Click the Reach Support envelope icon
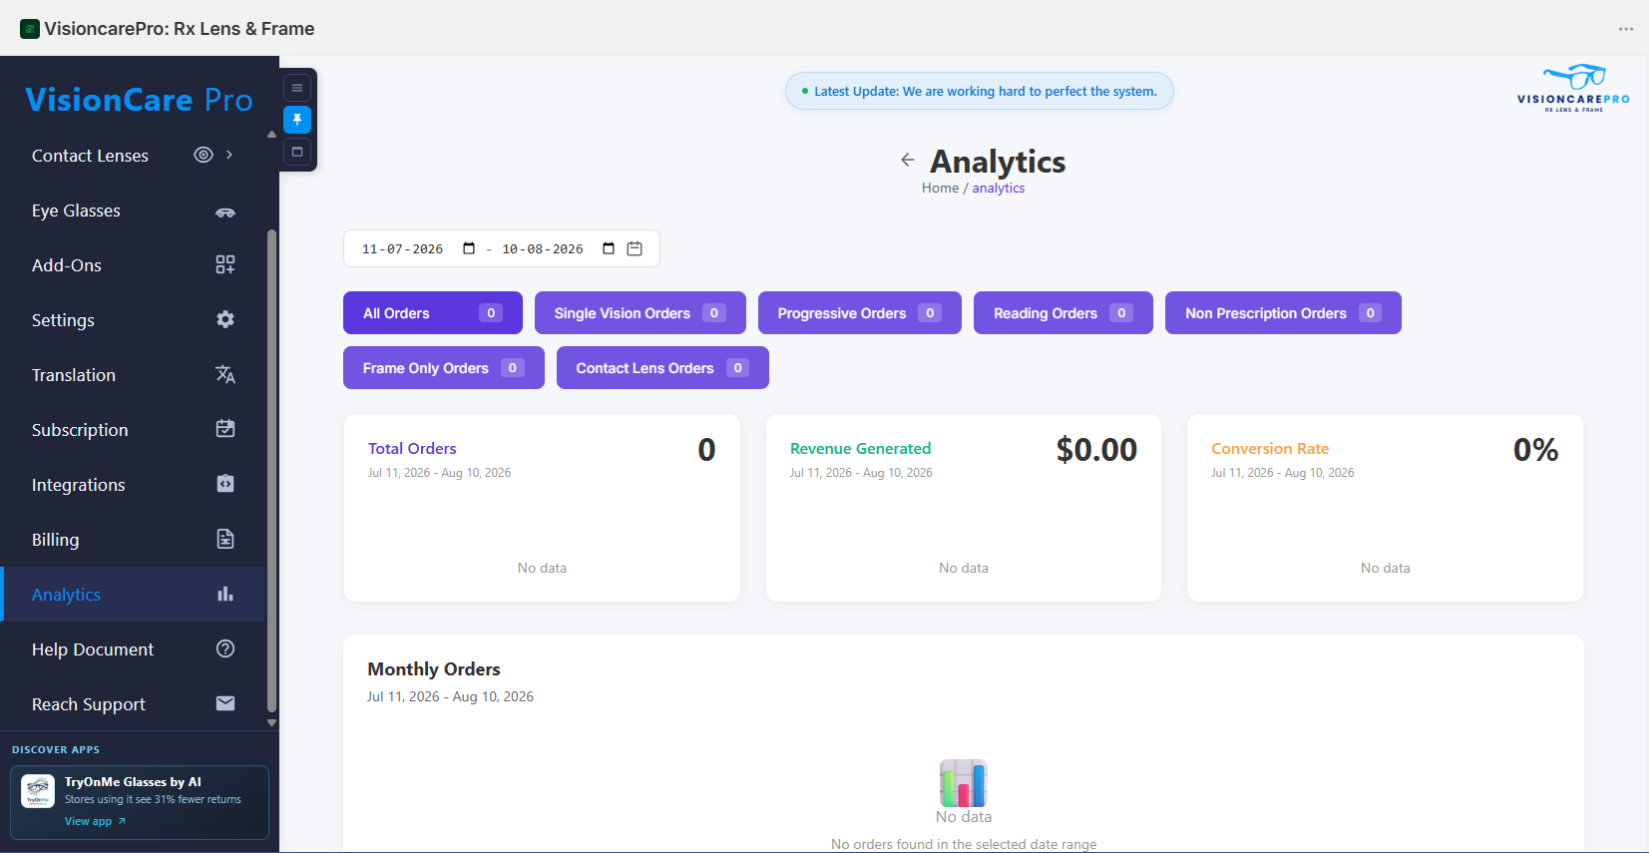The image size is (1649, 853). (x=226, y=704)
